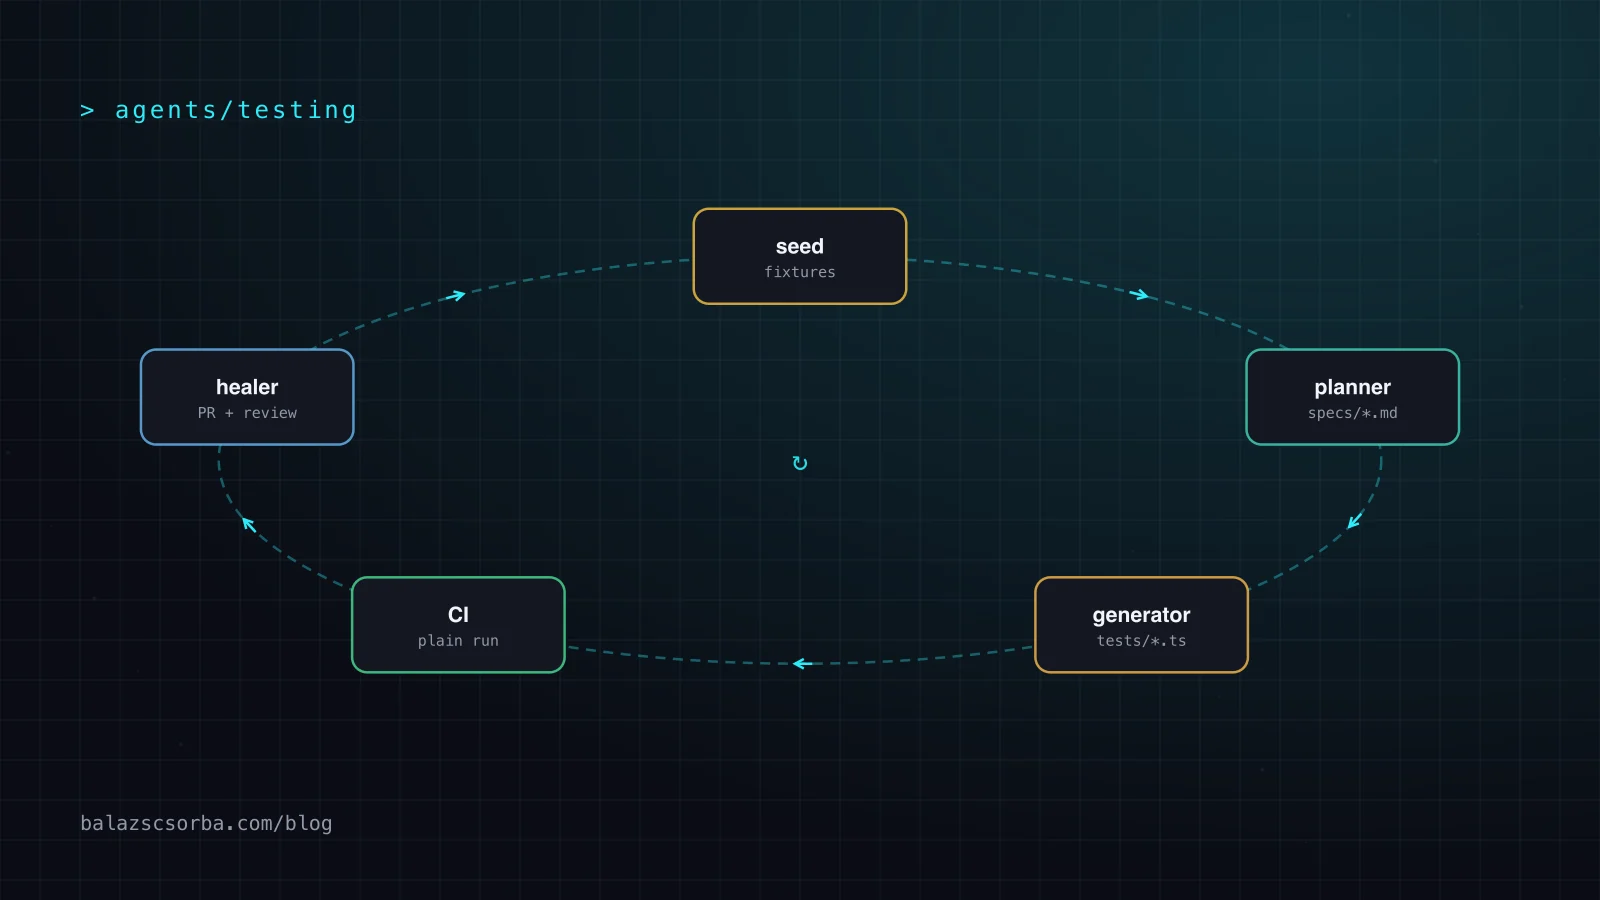Click the balazscsorba.com/blog text
The height and width of the screenshot is (900, 1600).
coord(206,823)
